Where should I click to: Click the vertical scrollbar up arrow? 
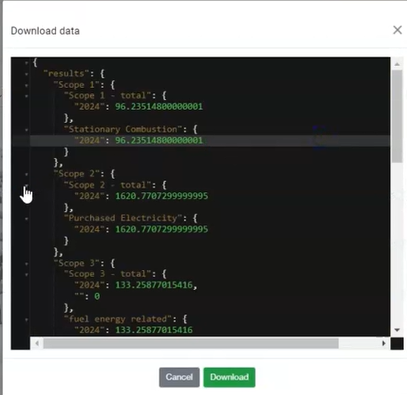(397, 64)
